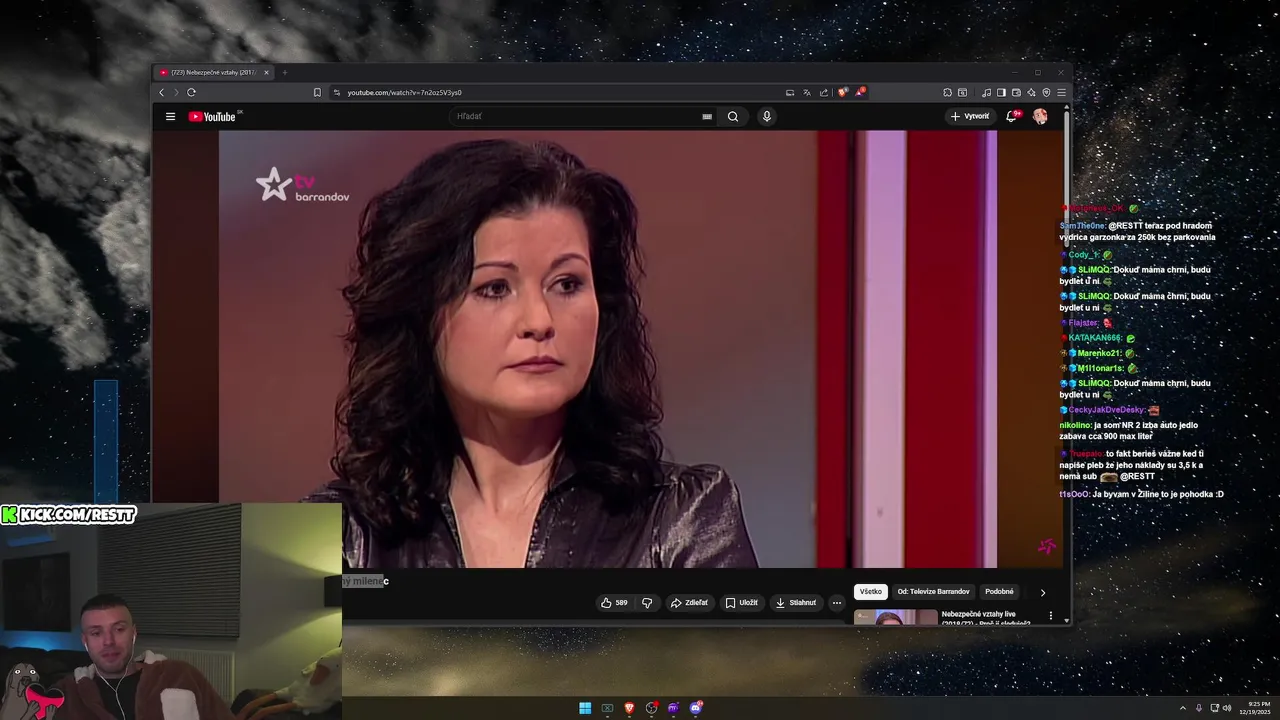Select the Od: Televize Barrandov chip

pos(933,591)
